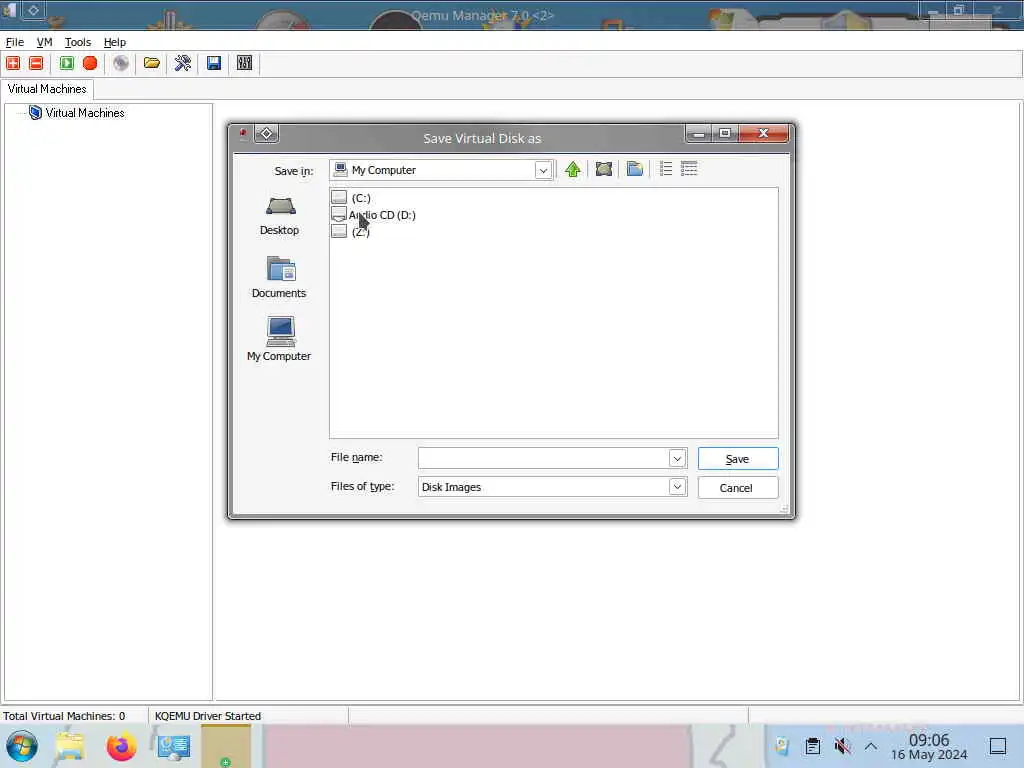
Task: Click the green up-folder arrow in dialog
Action: [573, 170]
